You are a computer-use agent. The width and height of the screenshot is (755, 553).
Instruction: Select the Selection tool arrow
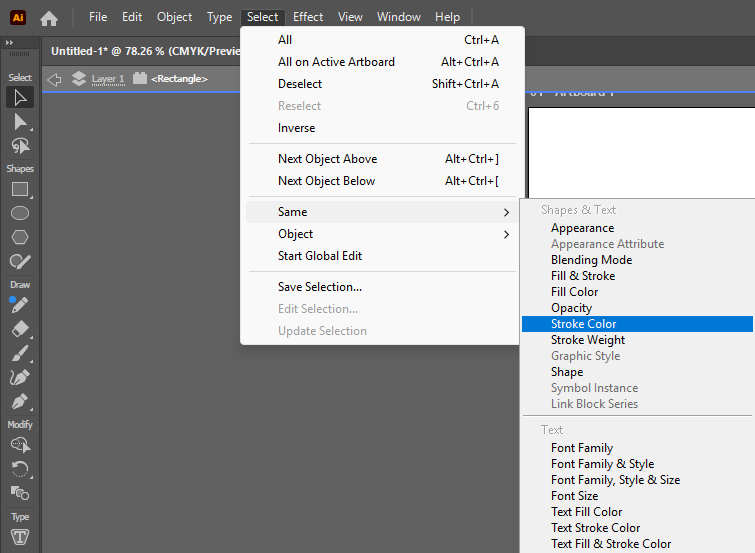point(20,97)
